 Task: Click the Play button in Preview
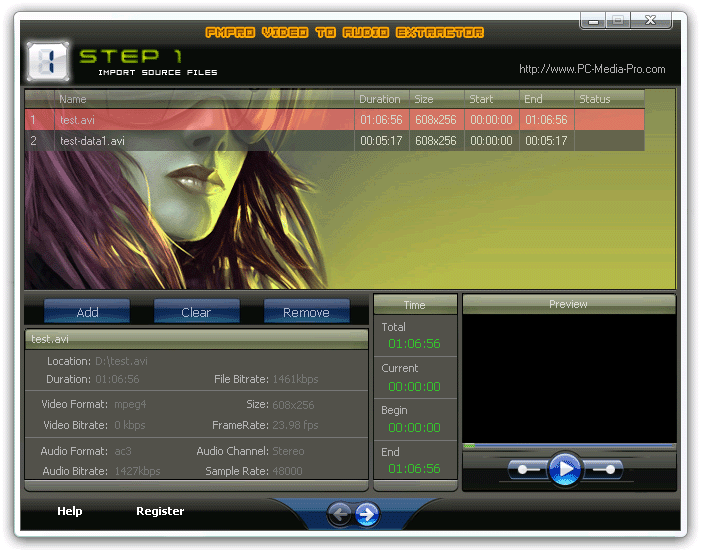pos(565,469)
